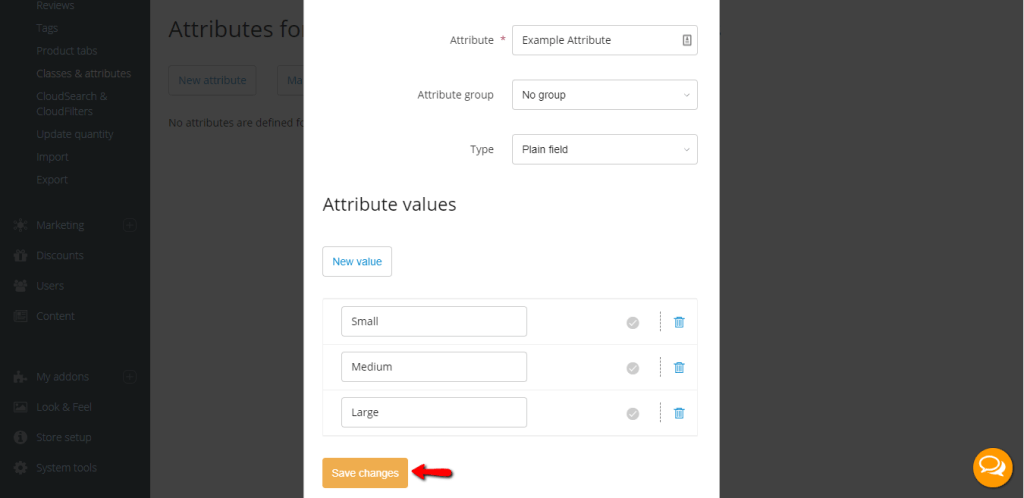Click the Marketing sidebar icon
The width and height of the screenshot is (1024, 498).
pyautogui.click(x=20, y=225)
